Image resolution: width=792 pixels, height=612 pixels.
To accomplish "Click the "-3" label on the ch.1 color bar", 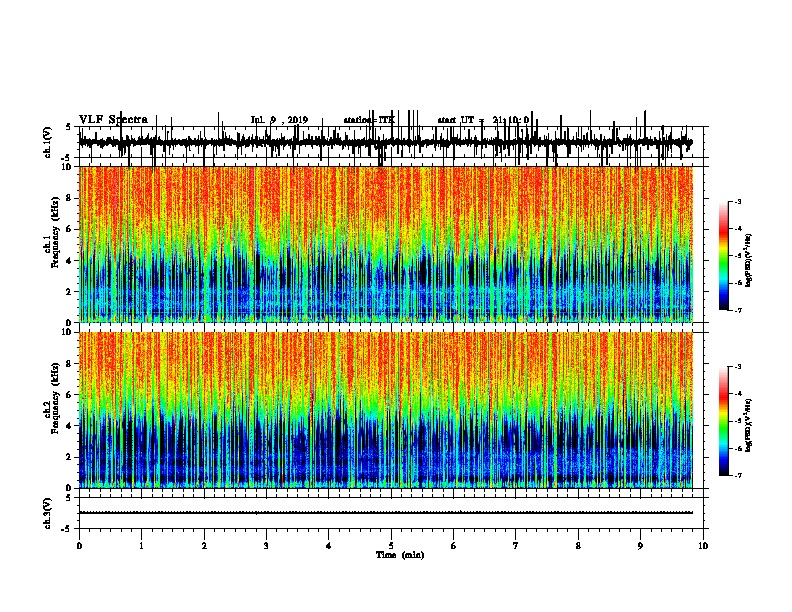I will pos(738,202).
